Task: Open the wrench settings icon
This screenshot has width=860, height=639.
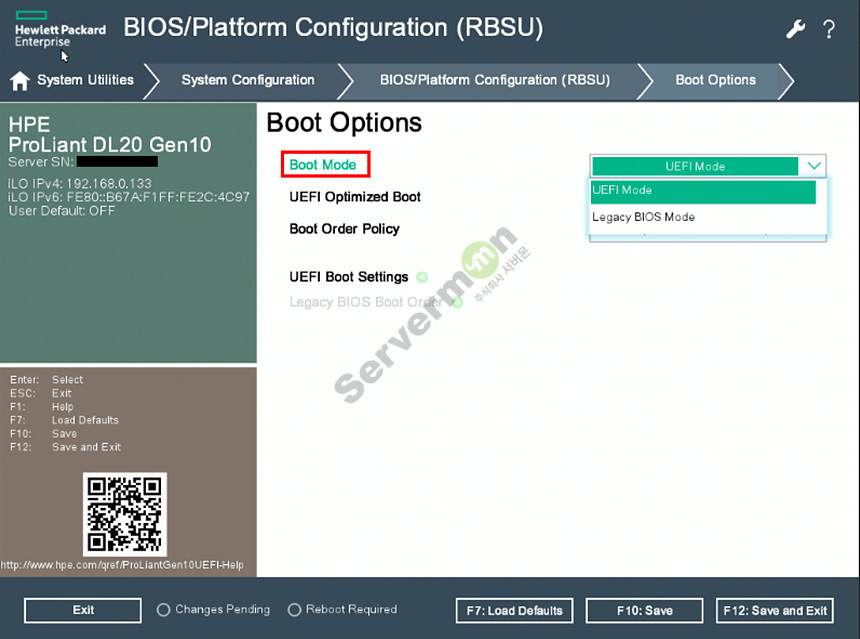Action: [795, 29]
